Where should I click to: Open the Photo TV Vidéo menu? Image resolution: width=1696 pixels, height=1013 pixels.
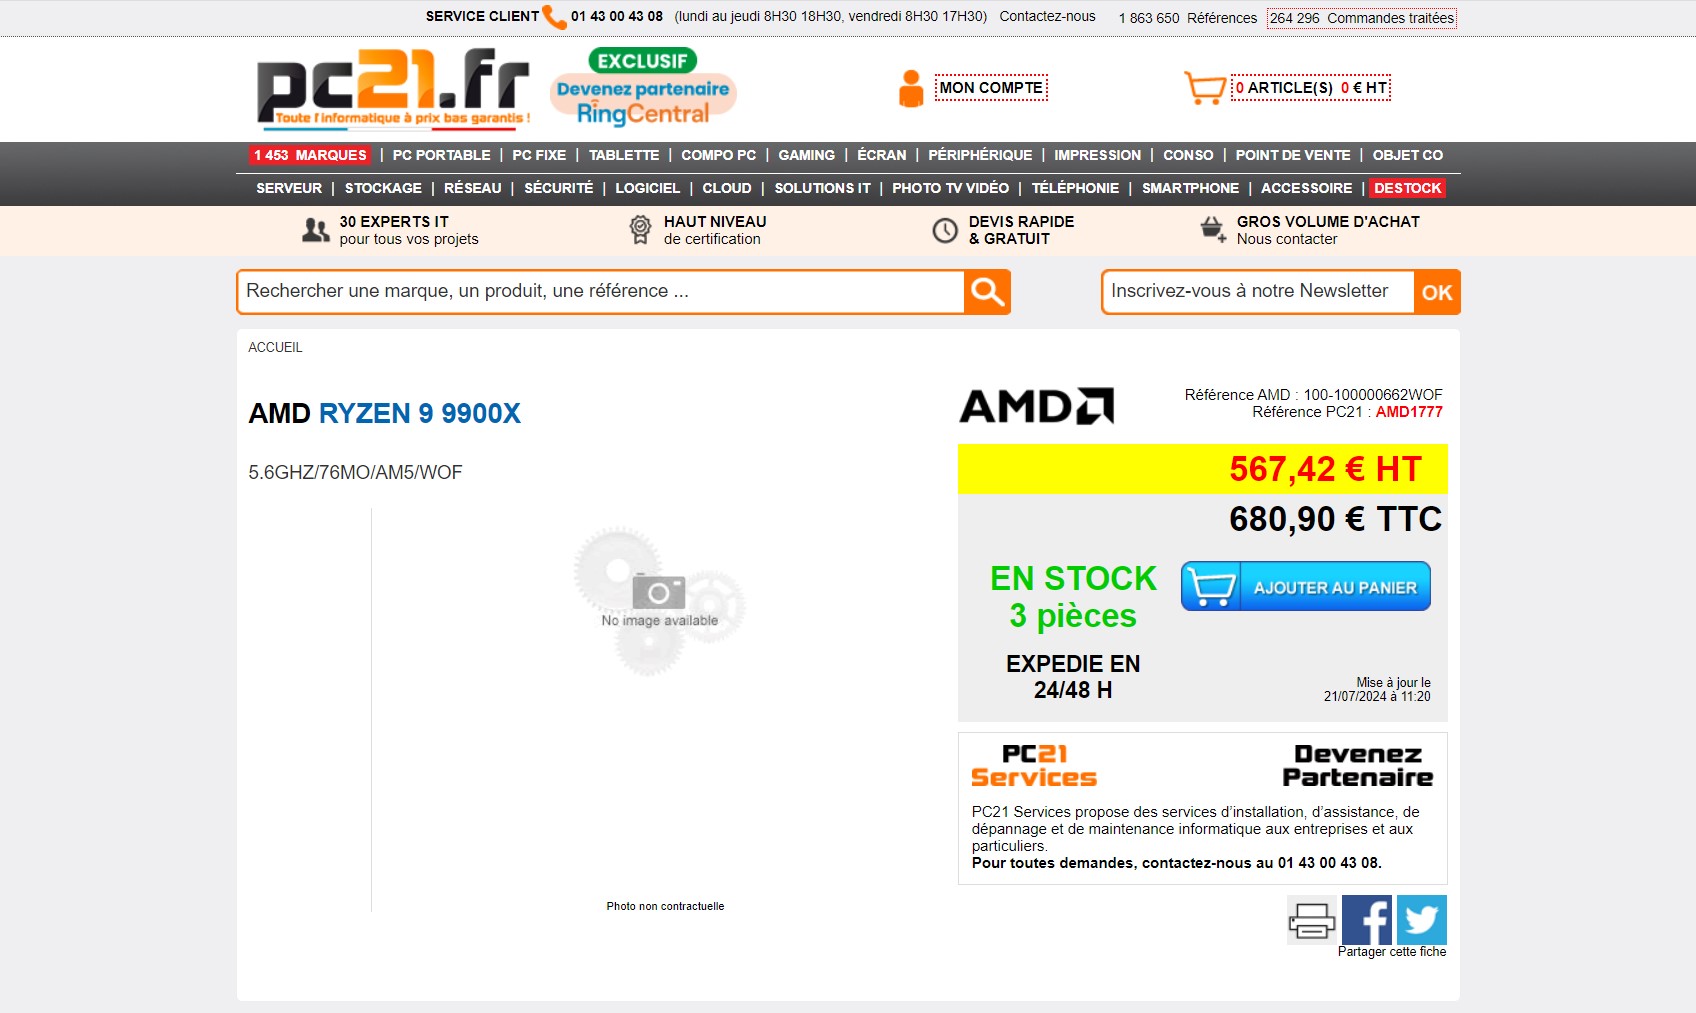(x=950, y=188)
